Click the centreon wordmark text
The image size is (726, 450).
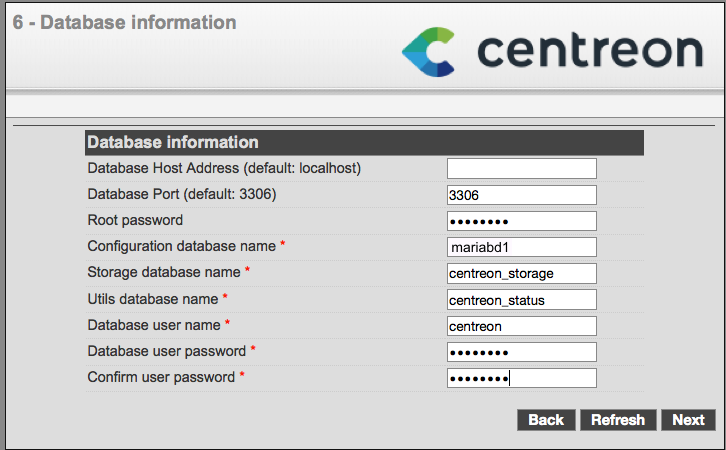[589, 50]
